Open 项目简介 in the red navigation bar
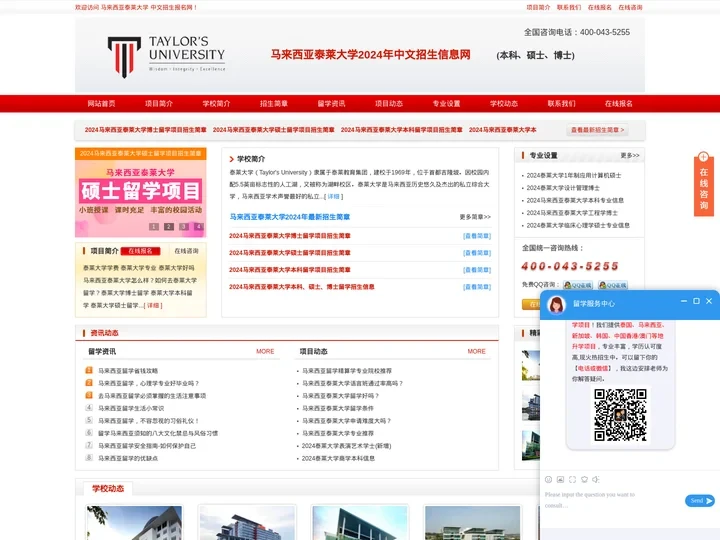 (x=159, y=104)
